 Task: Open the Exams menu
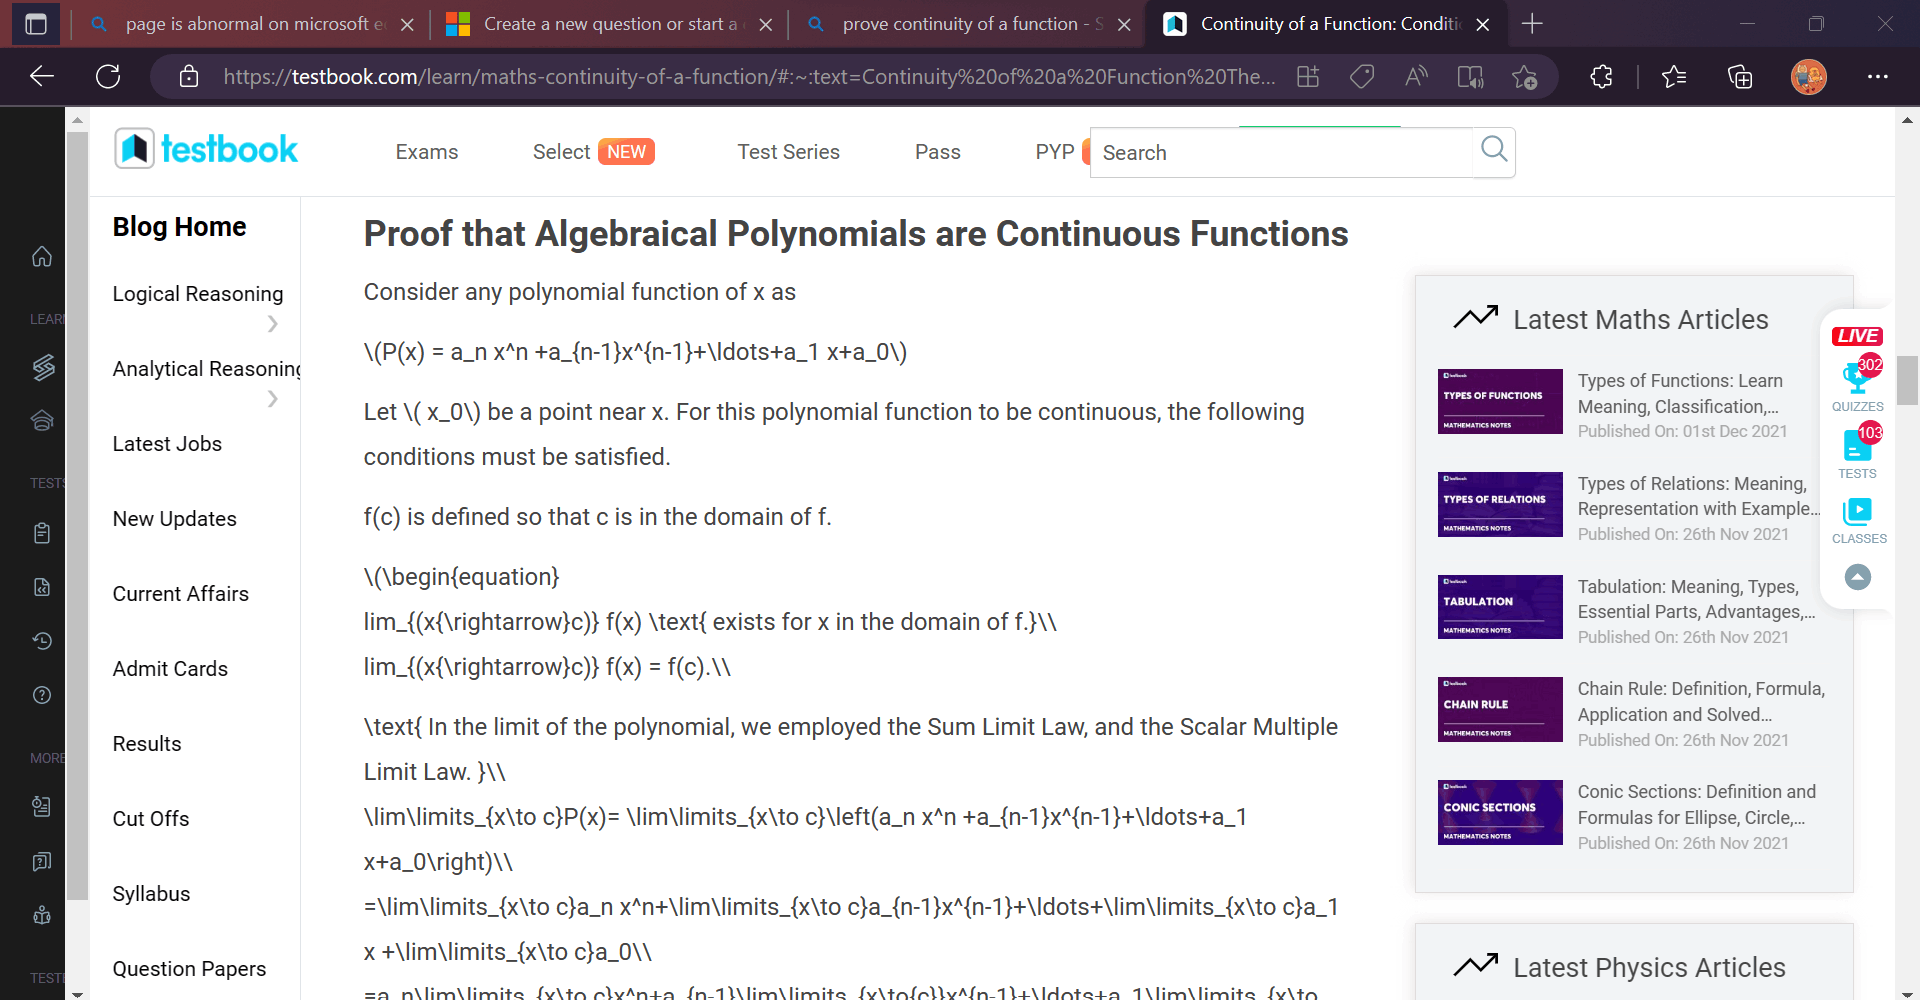427,152
